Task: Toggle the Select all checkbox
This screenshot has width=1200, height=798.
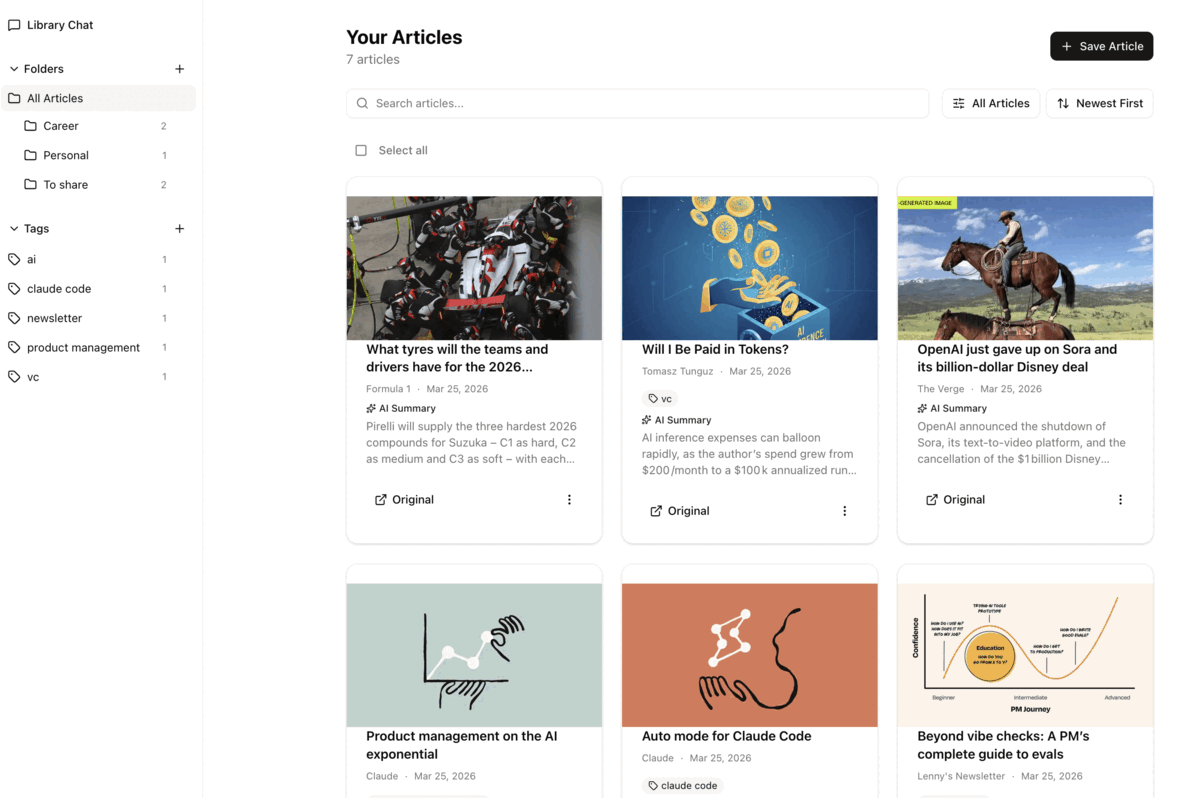Action: click(x=361, y=149)
